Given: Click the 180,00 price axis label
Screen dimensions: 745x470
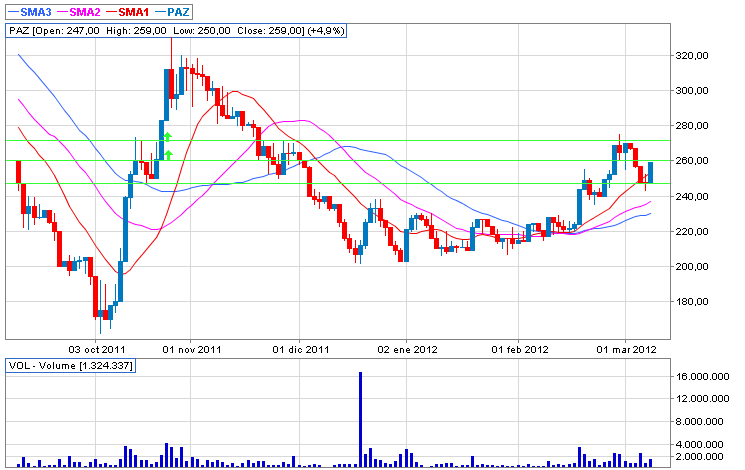Looking at the screenshot, I should (692, 302).
